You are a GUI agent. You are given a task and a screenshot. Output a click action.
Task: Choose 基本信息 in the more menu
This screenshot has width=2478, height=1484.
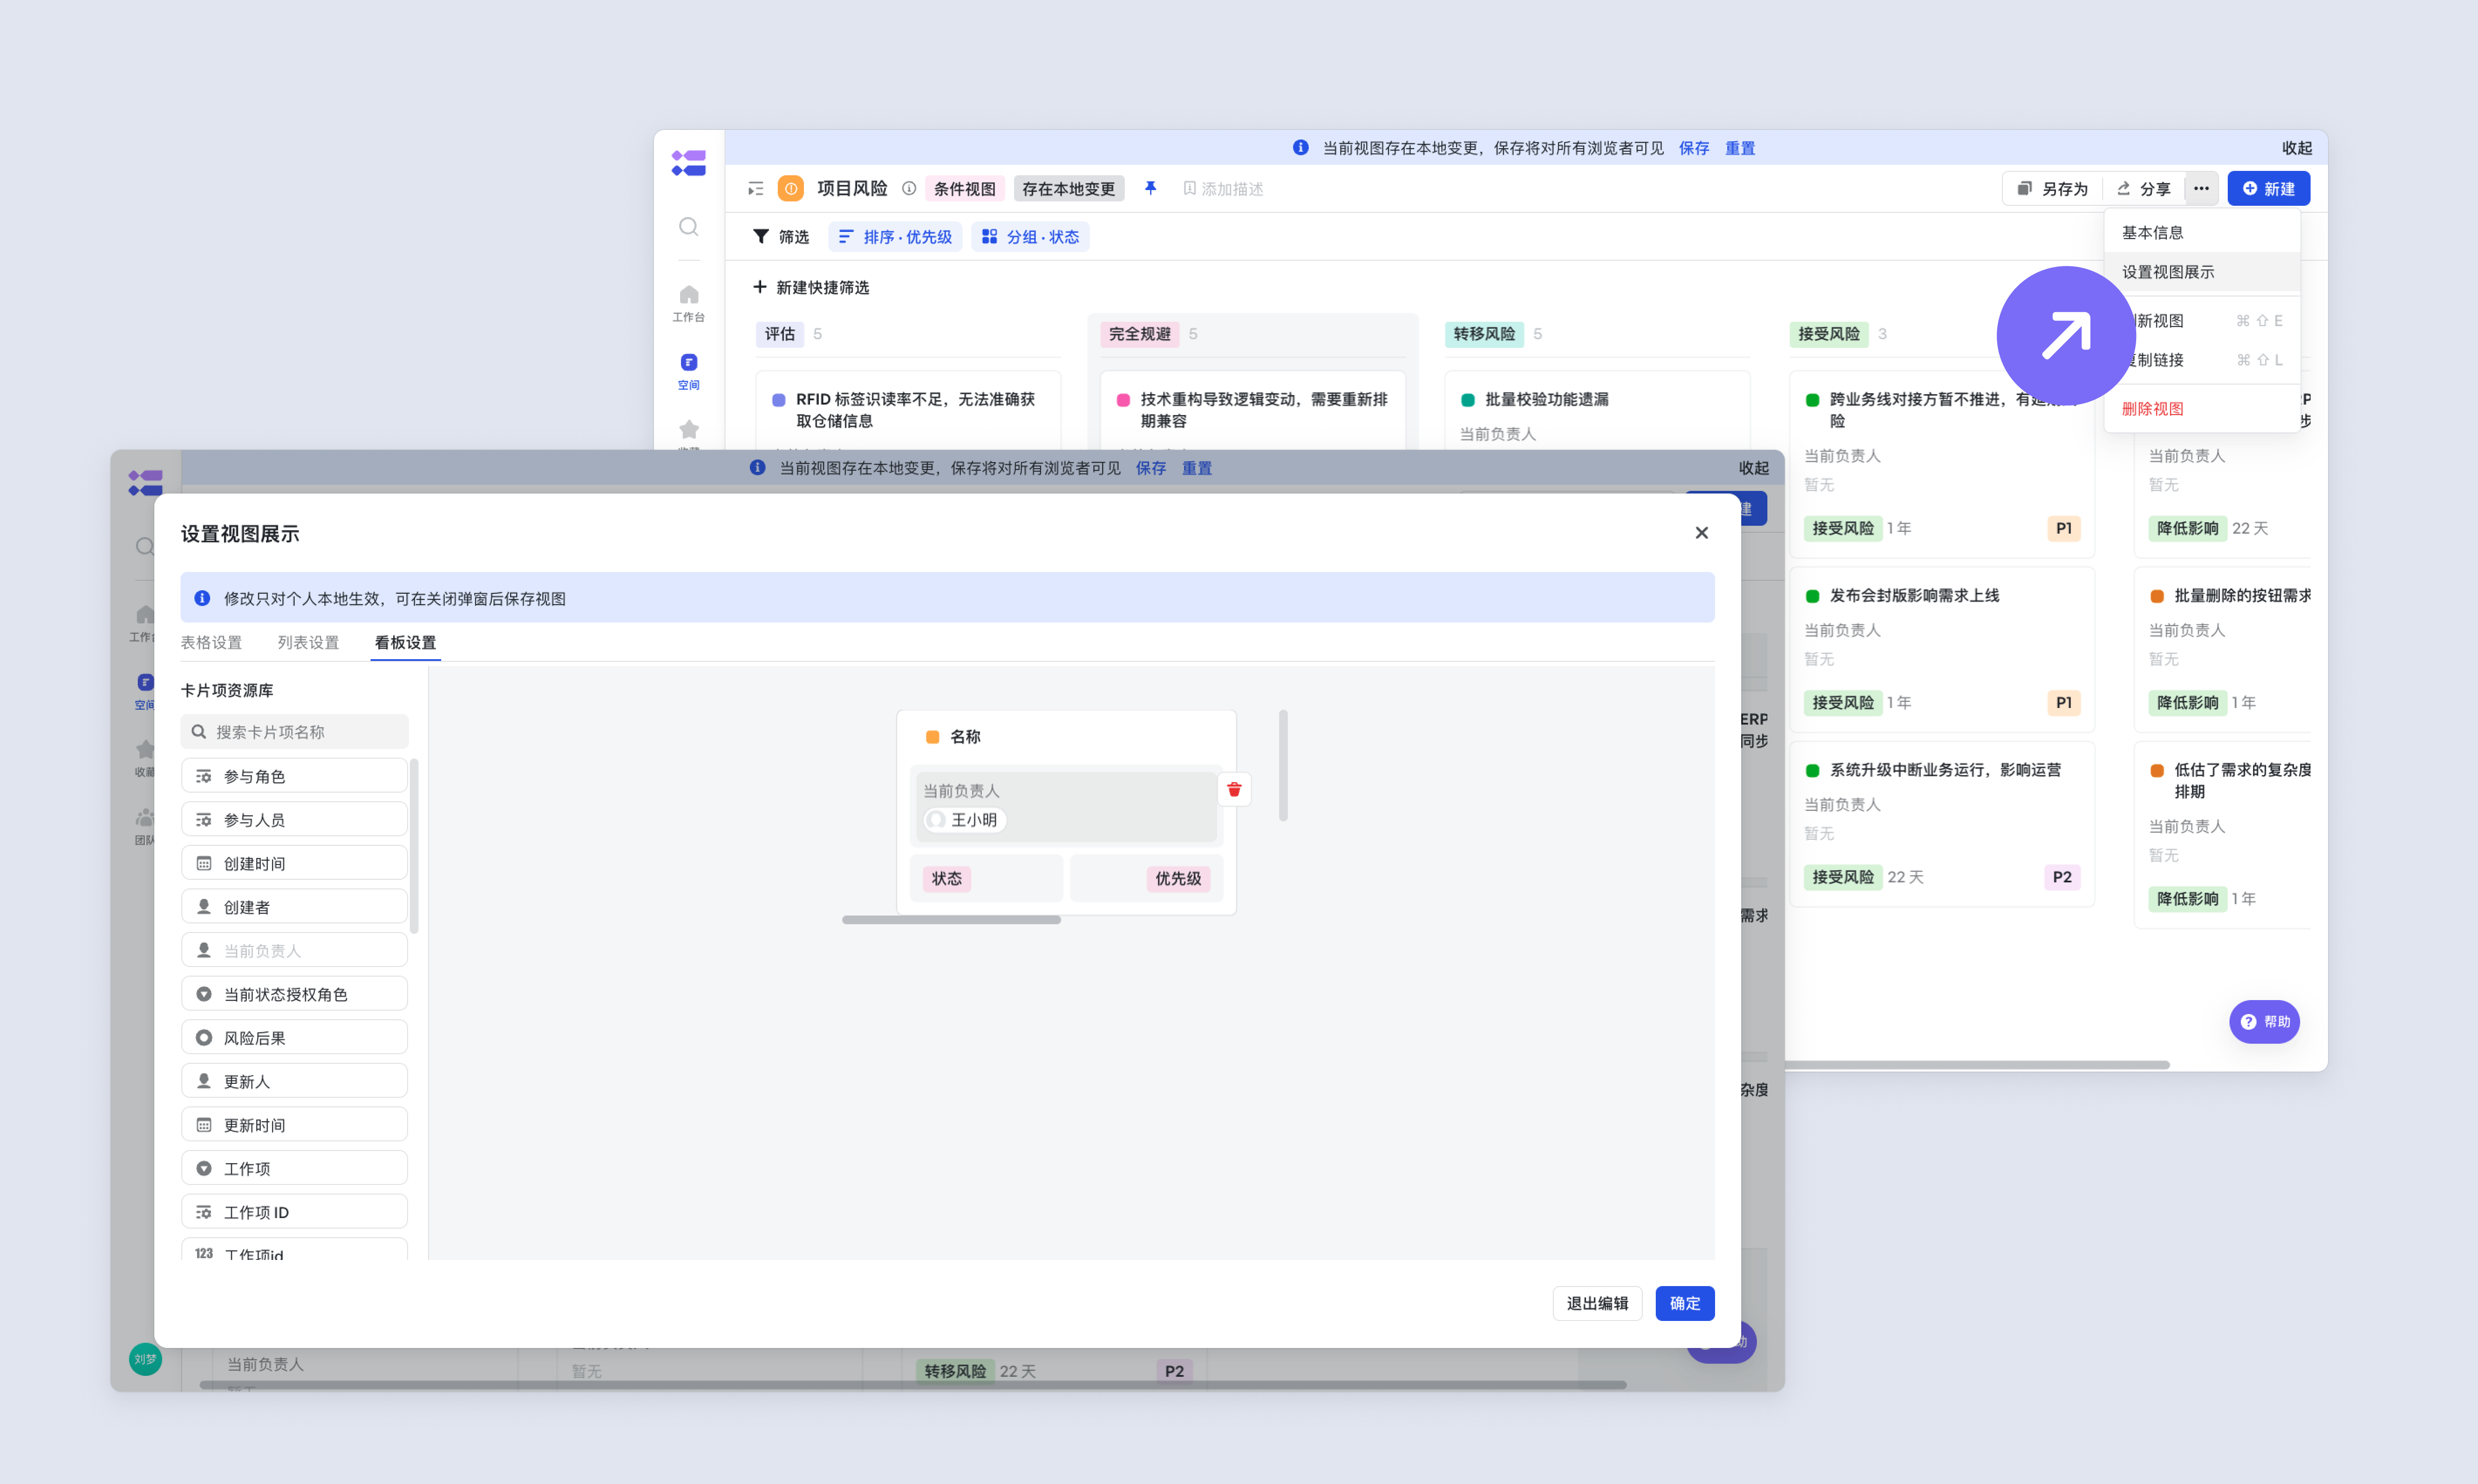(x=2202, y=232)
